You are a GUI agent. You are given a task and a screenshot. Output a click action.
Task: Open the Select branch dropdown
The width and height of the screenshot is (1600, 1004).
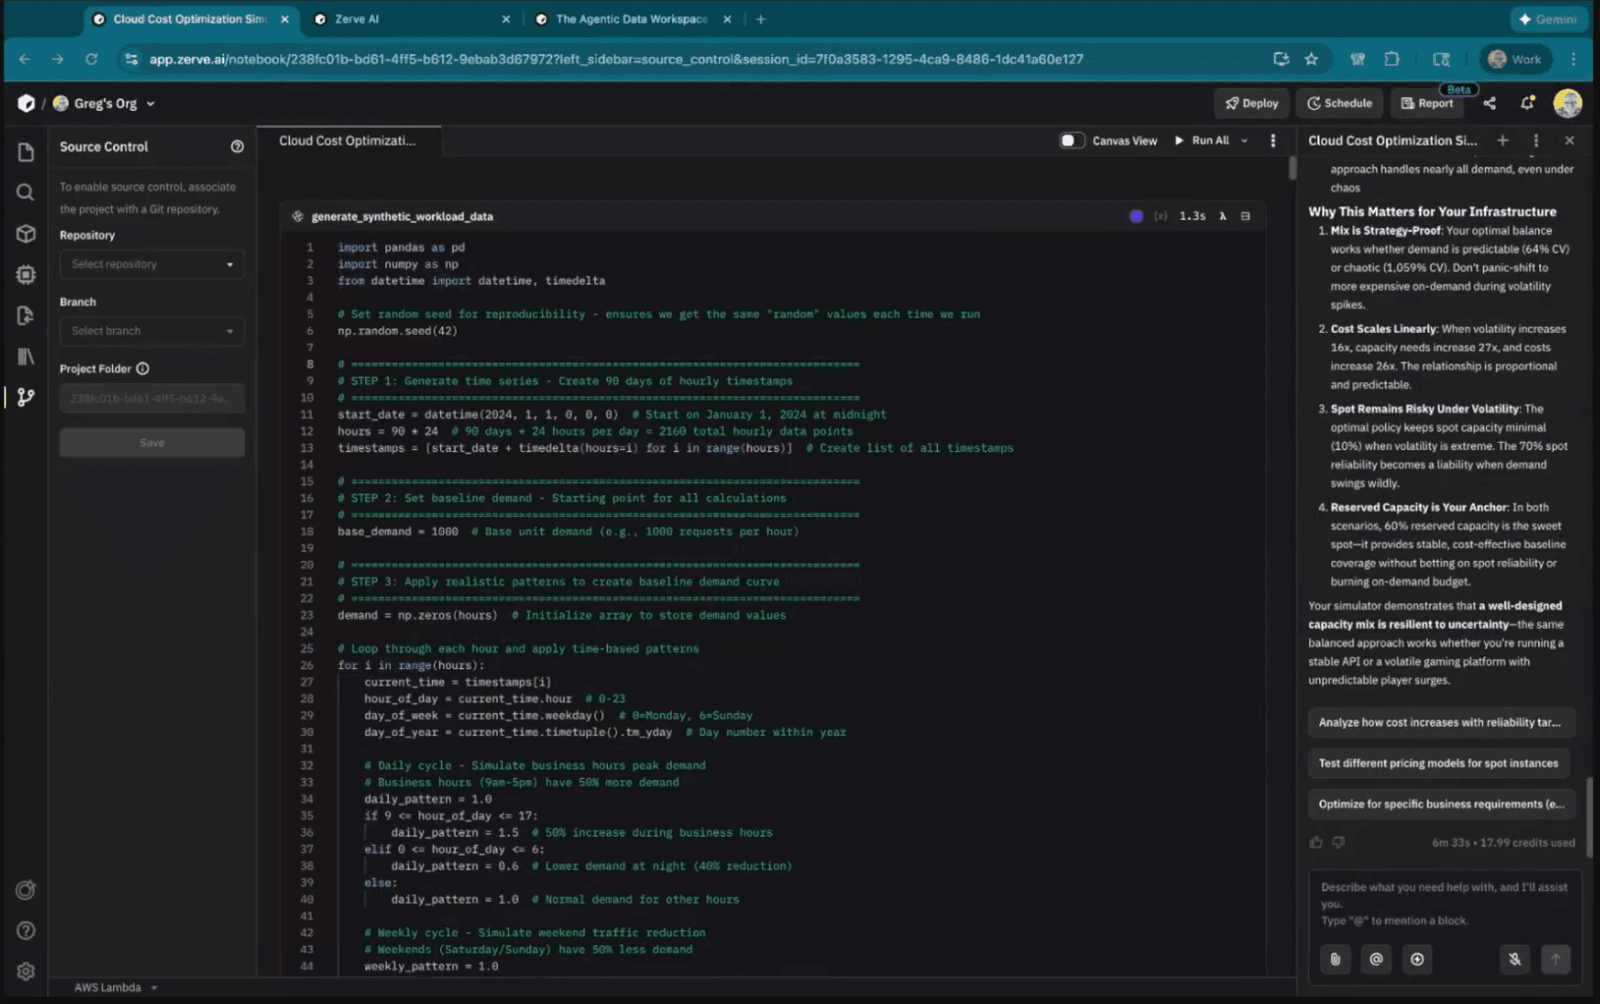coord(151,331)
